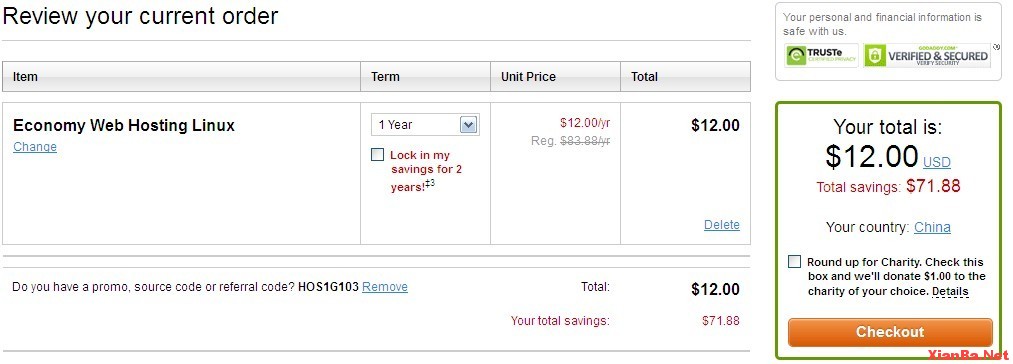The image size is (1013, 364).
Task: Click the Item column header
Action: pyautogui.click(x=182, y=77)
